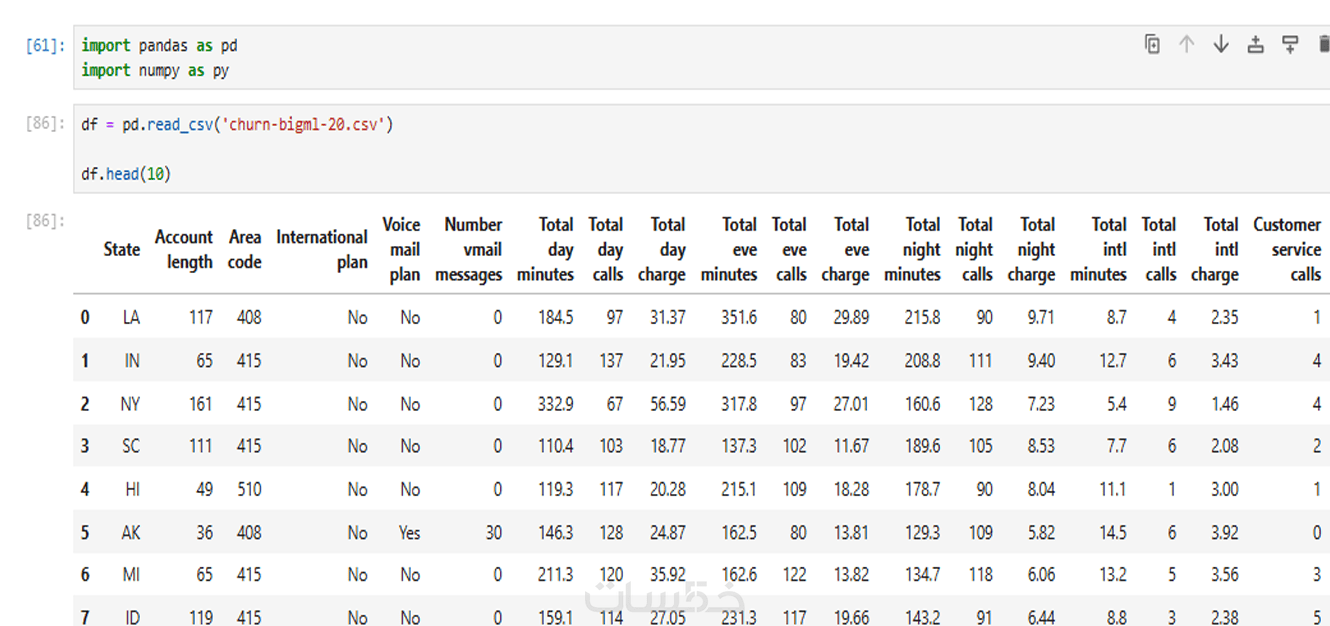This screenshot has width=1330, height=626.
Task: Click the State column header
Action: coord(122,249)
